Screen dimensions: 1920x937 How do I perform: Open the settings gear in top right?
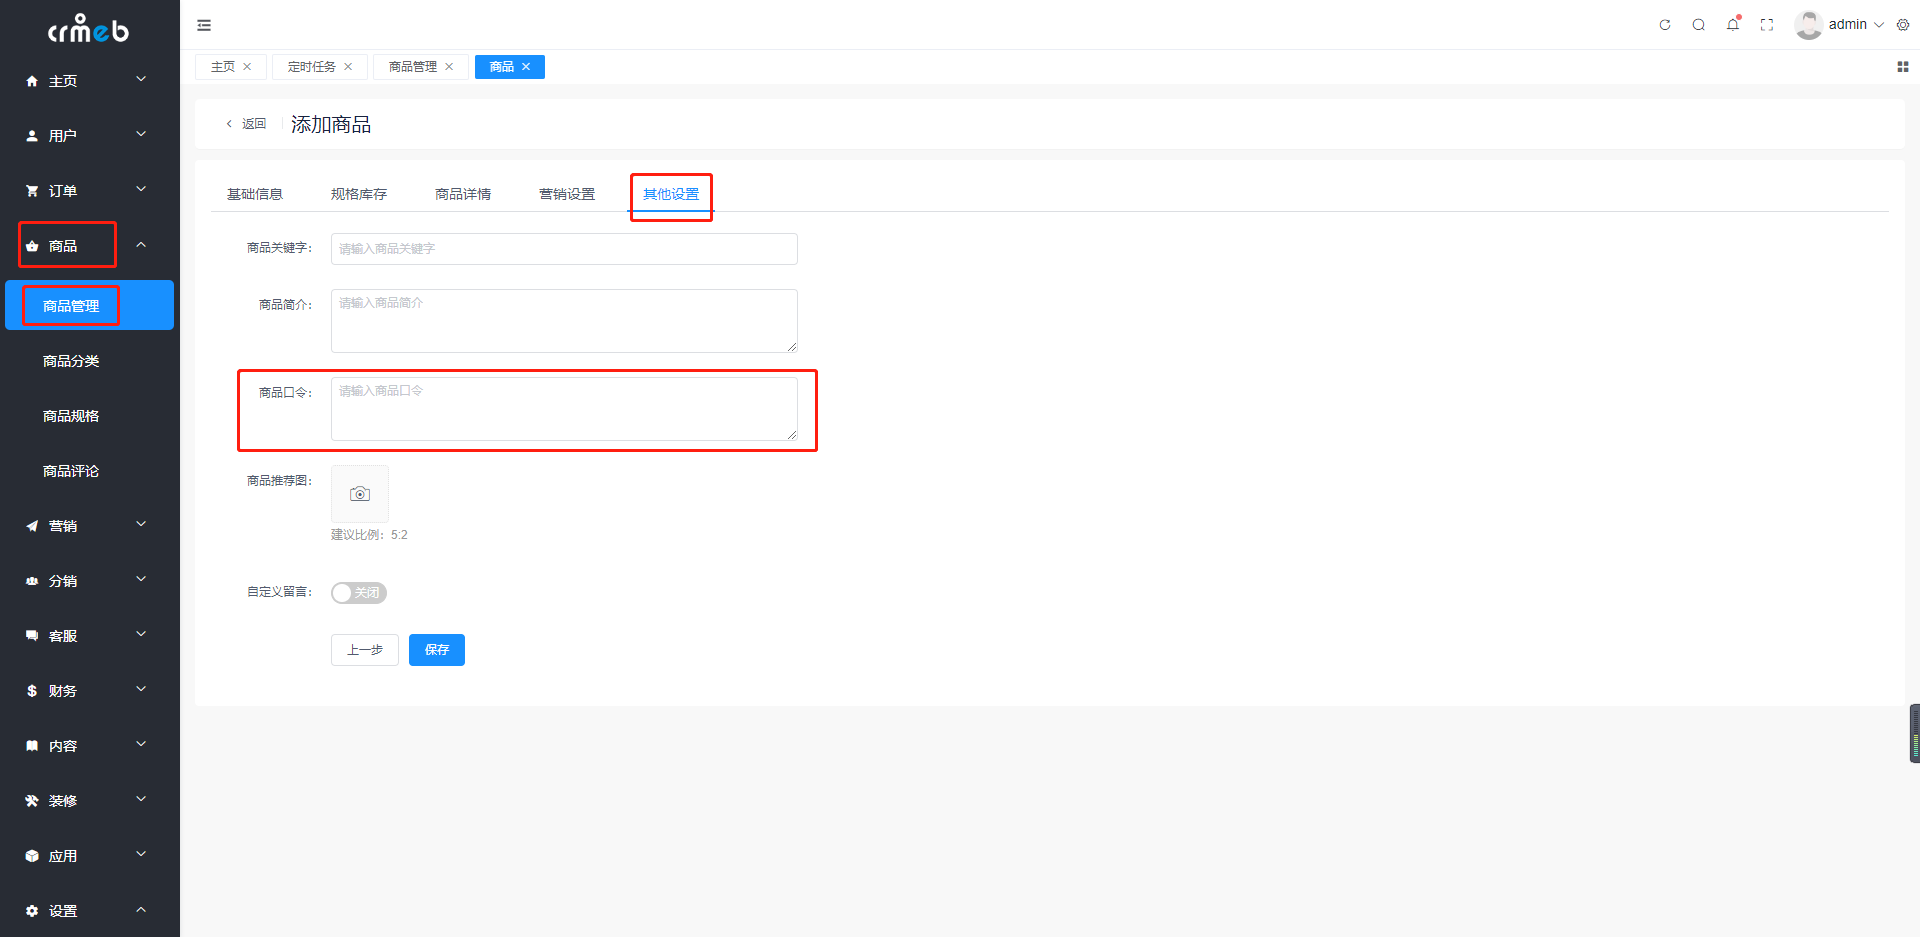point(1903,25)
